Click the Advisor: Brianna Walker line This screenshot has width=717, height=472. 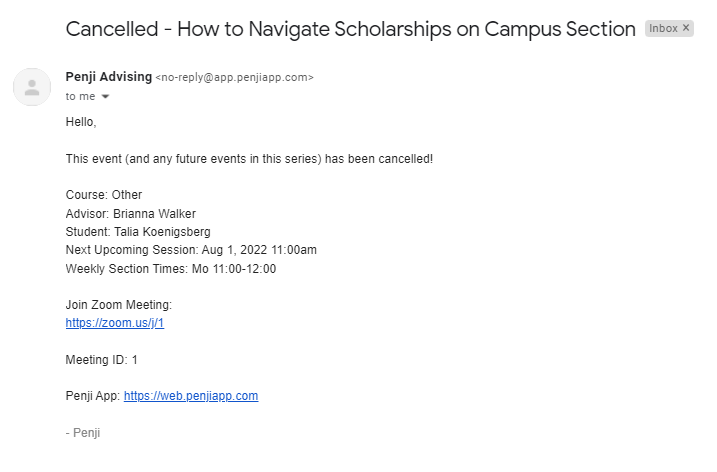point(131,214)
